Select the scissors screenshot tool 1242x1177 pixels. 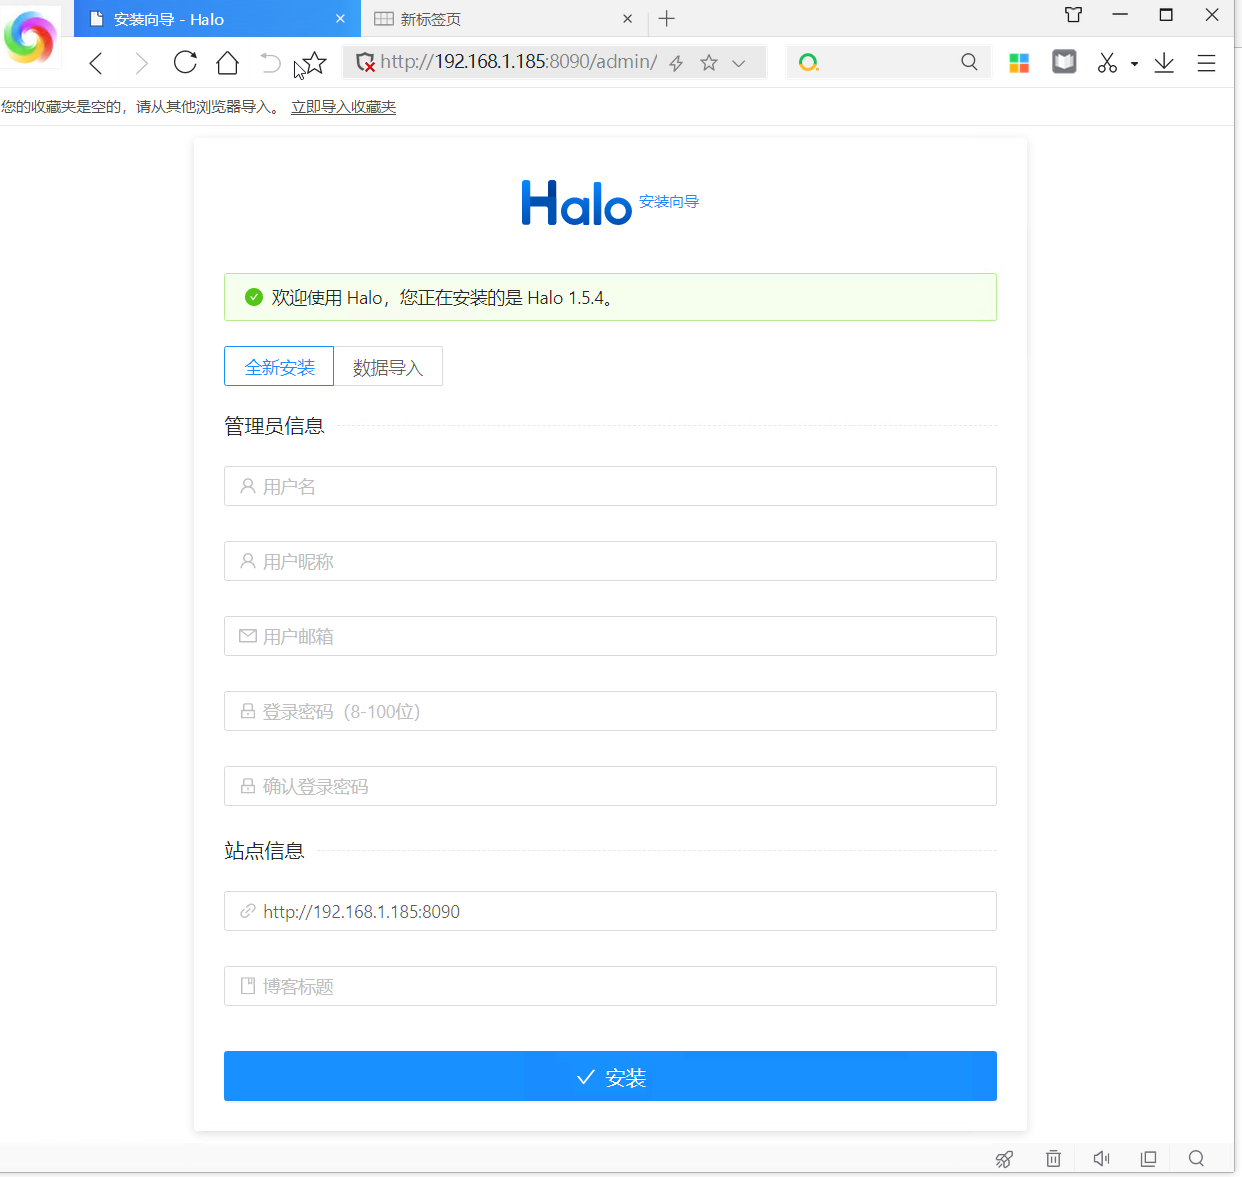click(1107, 63)
